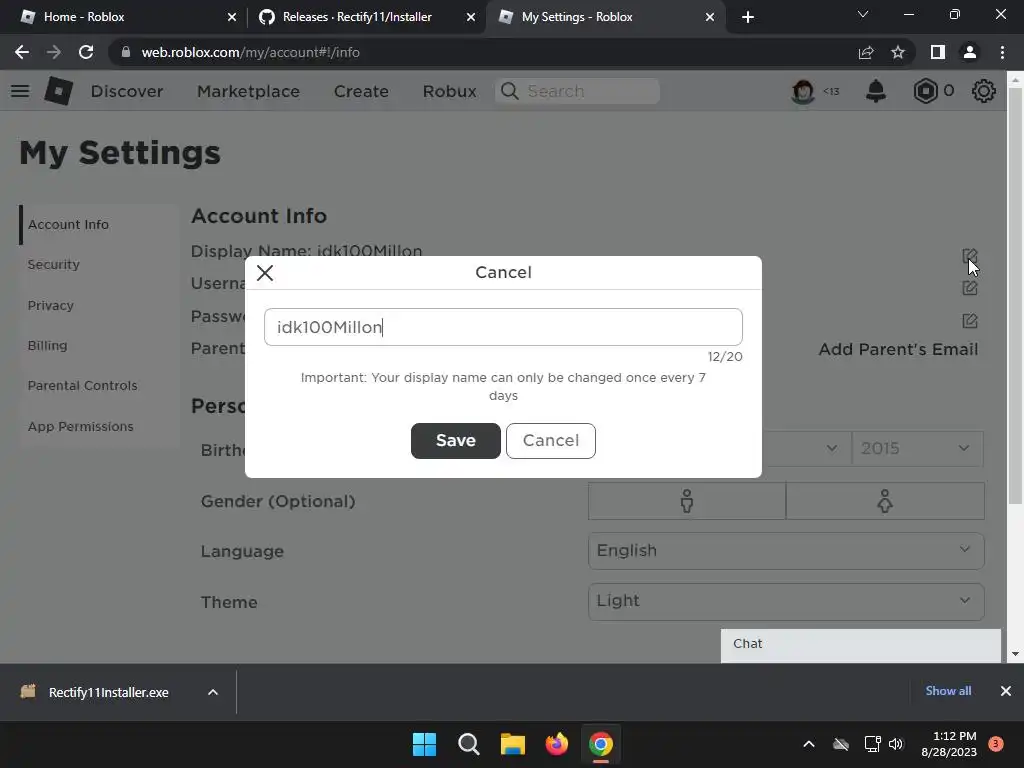1024x768 pixels.
Task: Select Parental Controls sidebar tab
Action: coord(100,386)
